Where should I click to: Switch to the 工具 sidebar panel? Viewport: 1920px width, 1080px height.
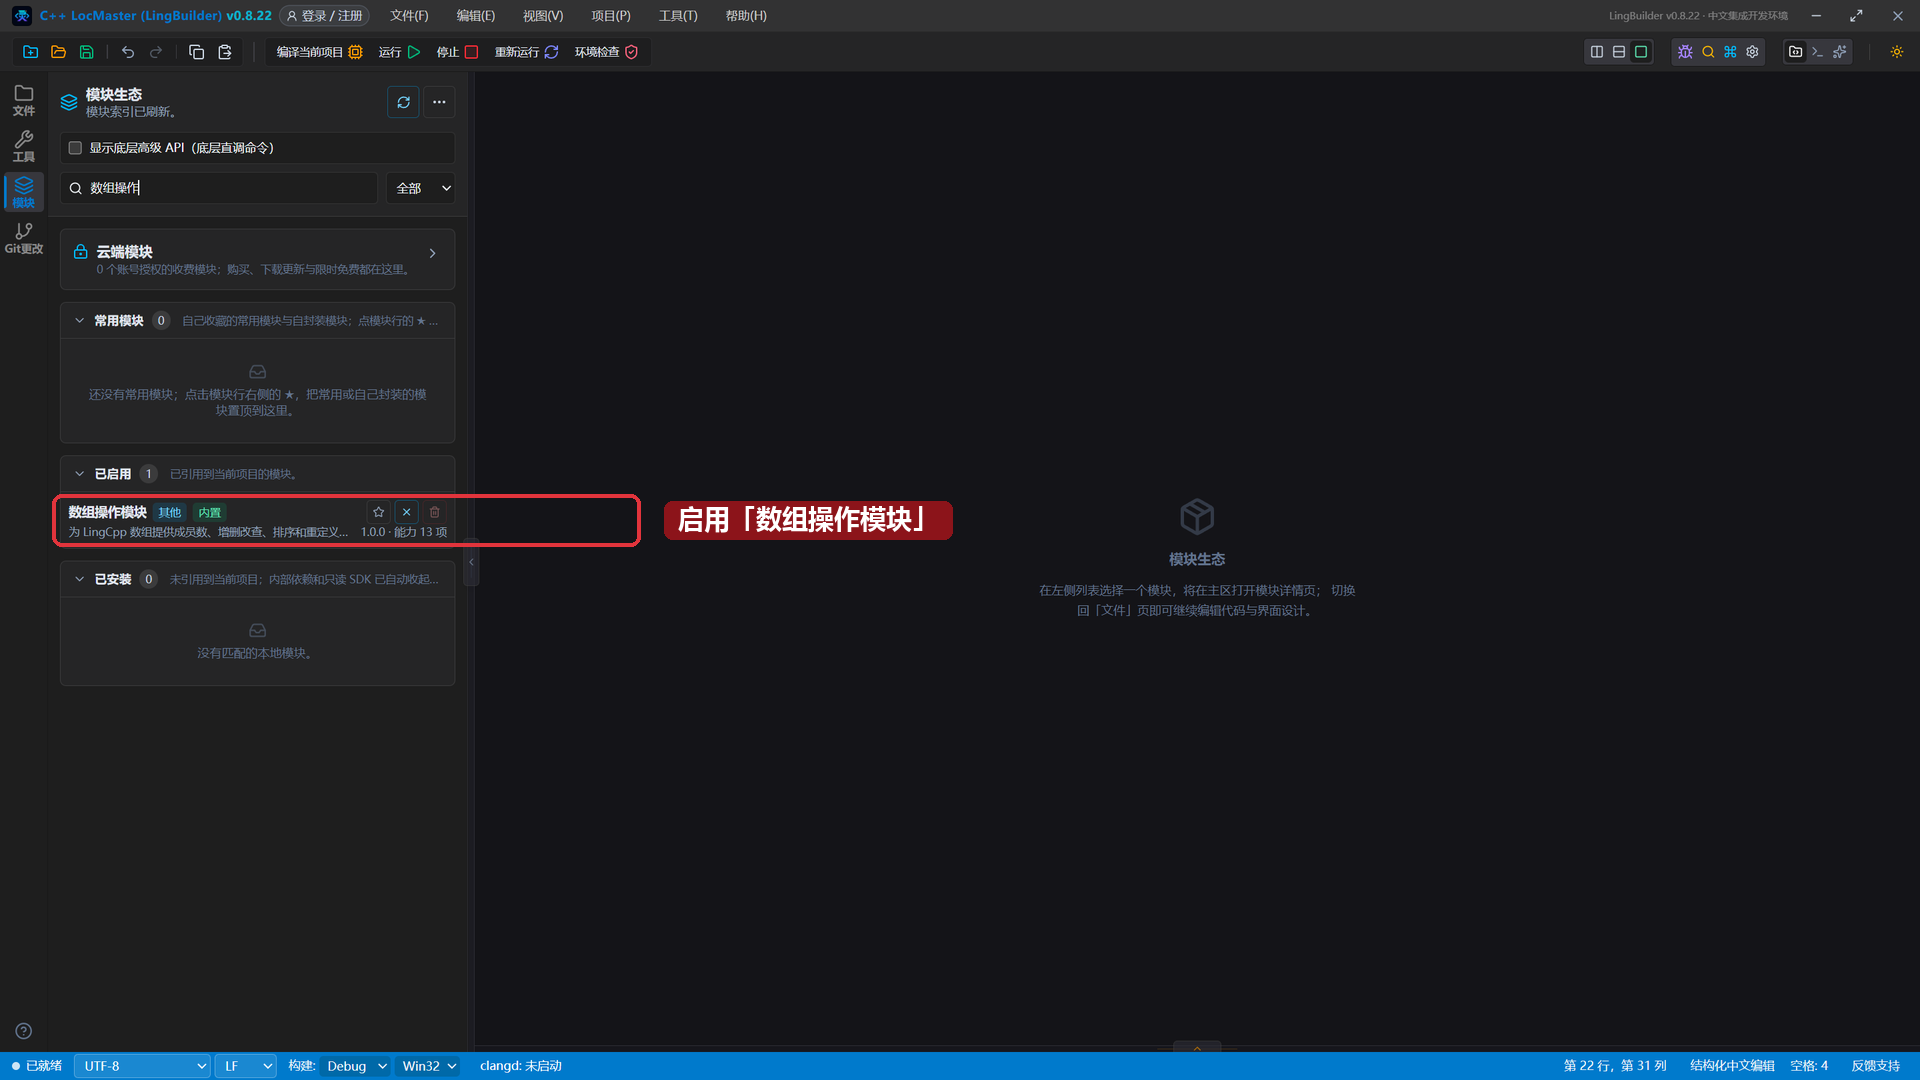pyautogui.click(x=24, y=146)
